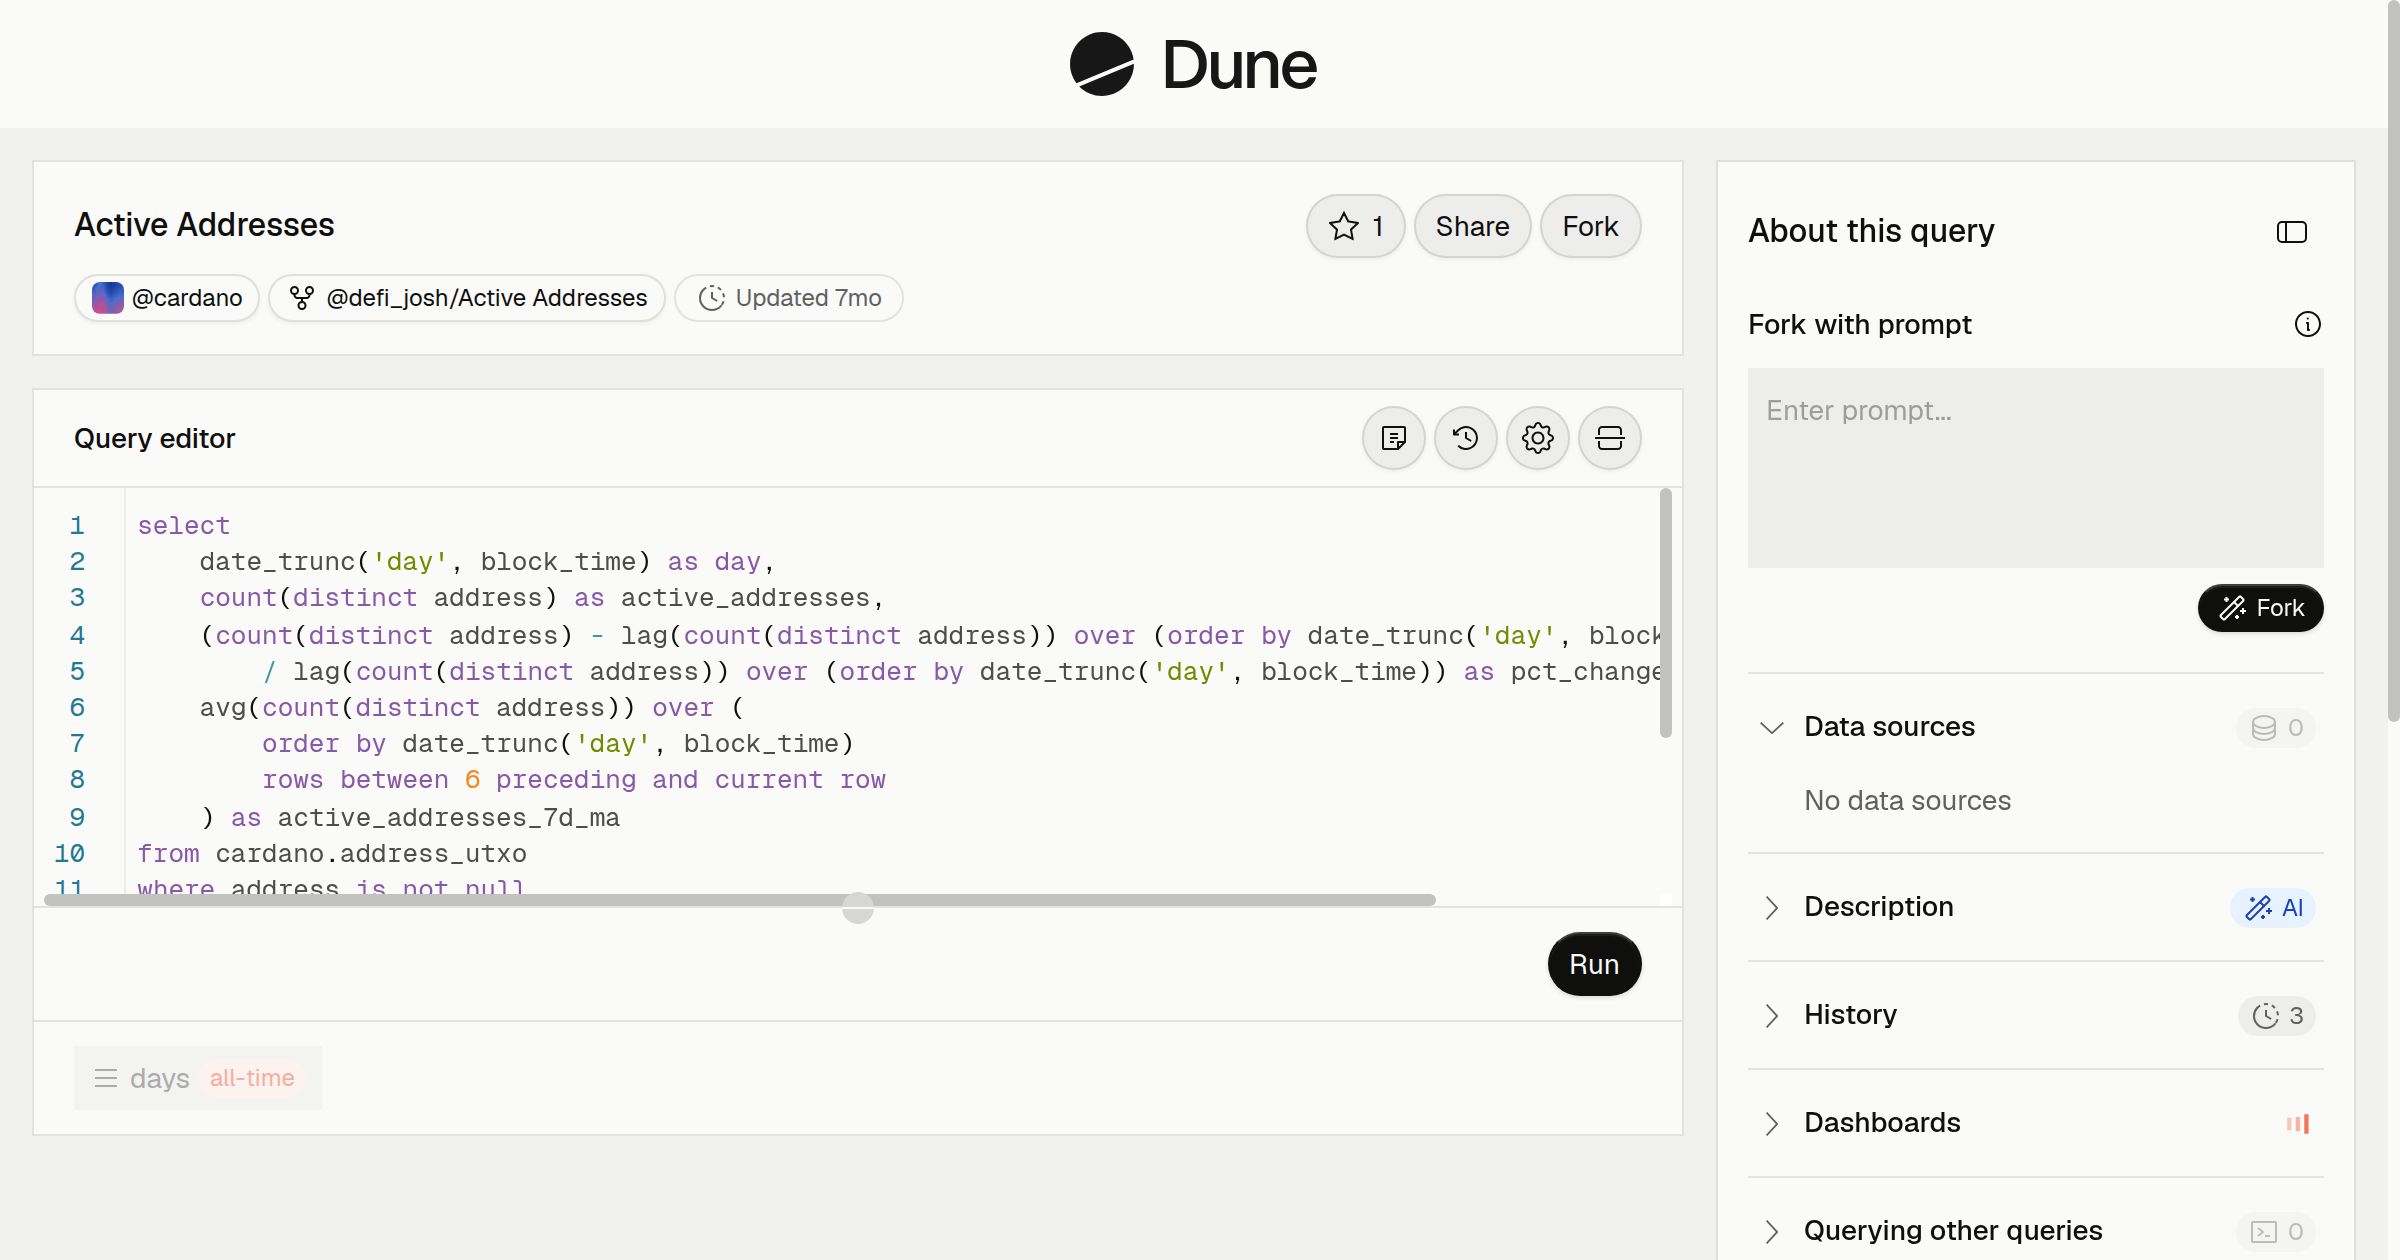Click the list icon beside days parameter
The height and width of the screenshot is (1260, 2400).
point(105,1078)
